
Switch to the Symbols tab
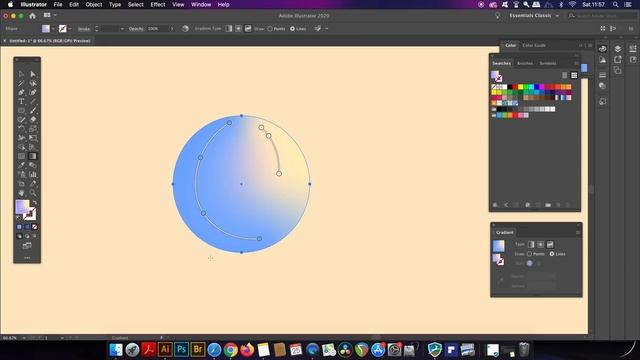tap(548, 63)
